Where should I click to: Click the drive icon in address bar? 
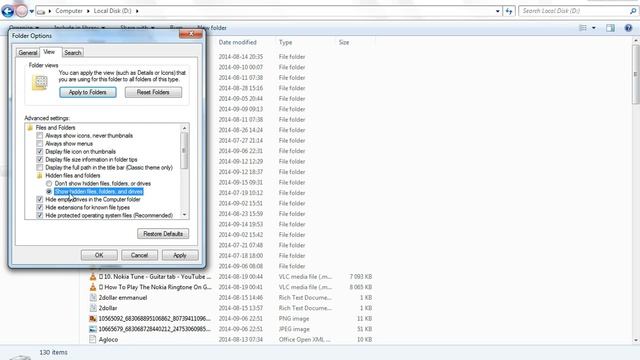coord(41,11)
